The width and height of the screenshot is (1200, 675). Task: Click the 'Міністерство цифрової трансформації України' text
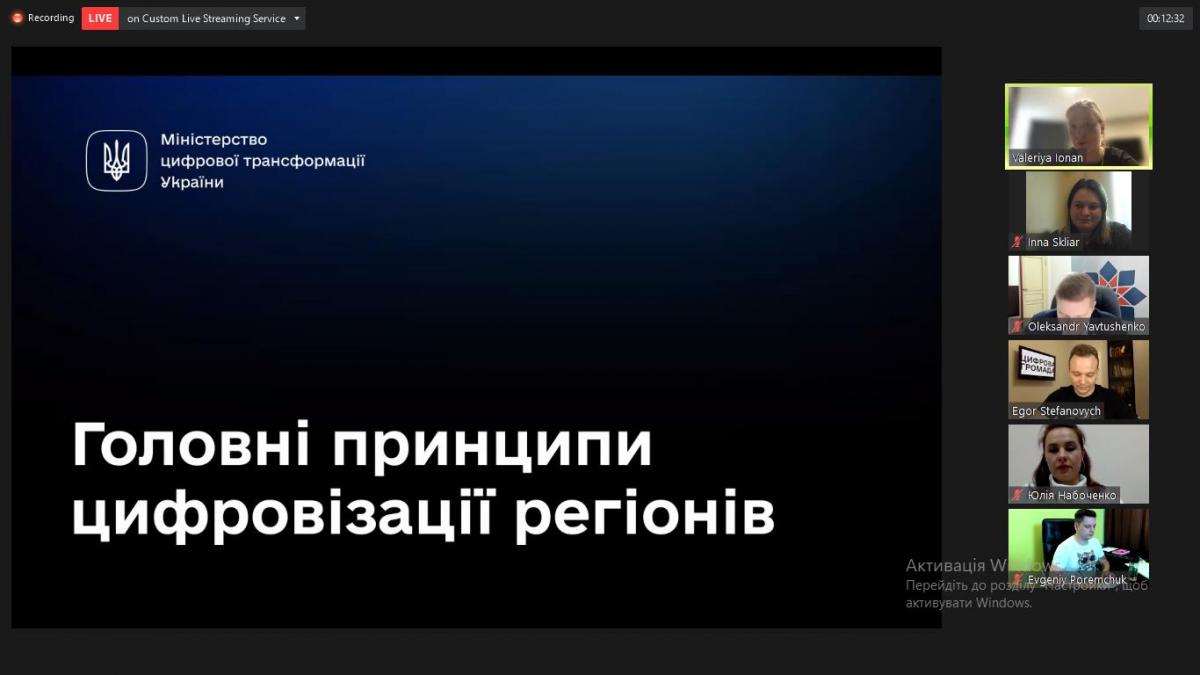262,161
